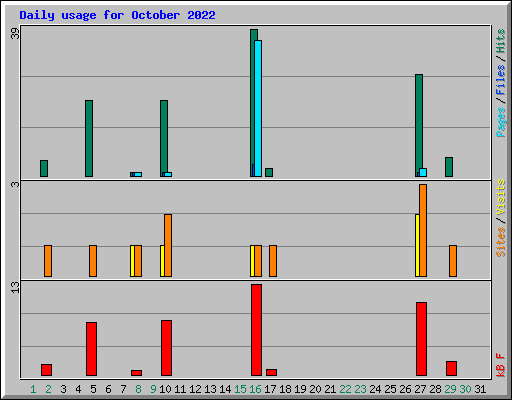
Task: Click the red KB bar for day 16
Action: [x=256, y=330]
